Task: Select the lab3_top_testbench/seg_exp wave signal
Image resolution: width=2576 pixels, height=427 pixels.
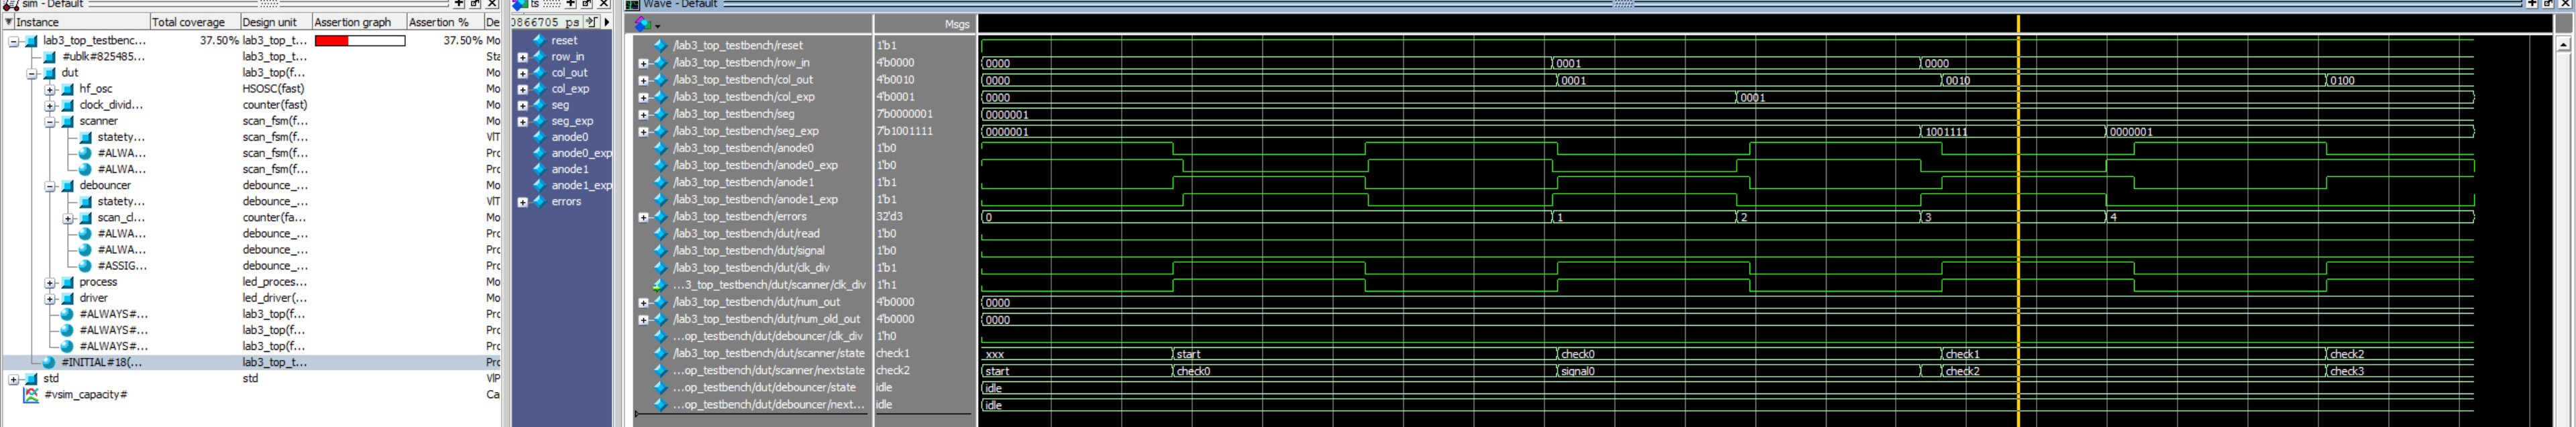Action: tap(745, 131)
